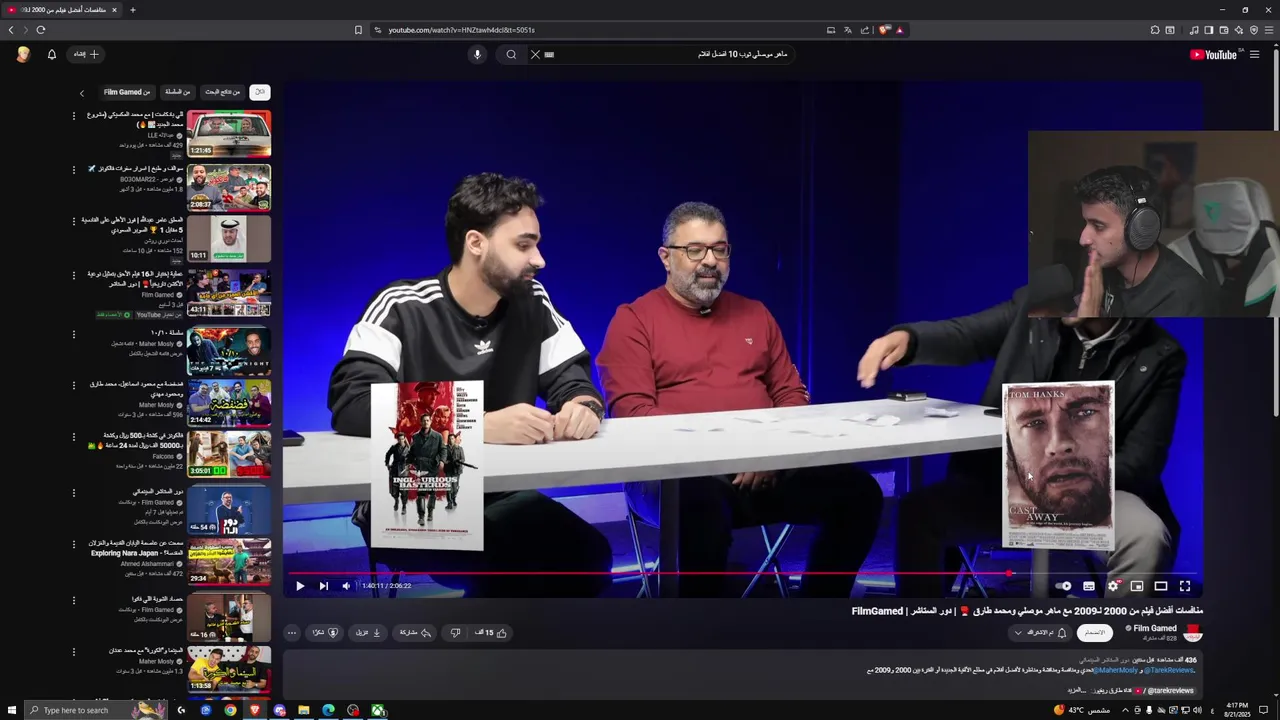Open video player settings gear

coord(1113,586)
